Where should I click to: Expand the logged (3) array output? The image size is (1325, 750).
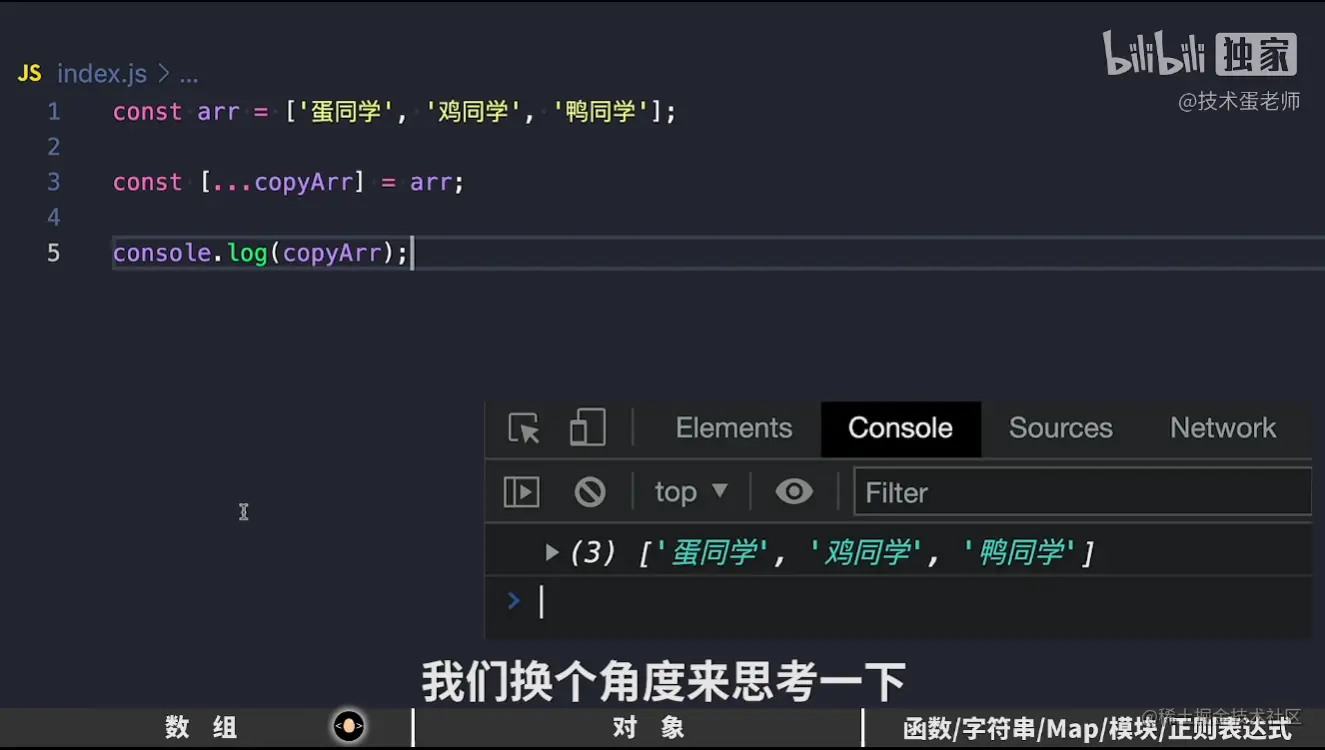[551, 551]
